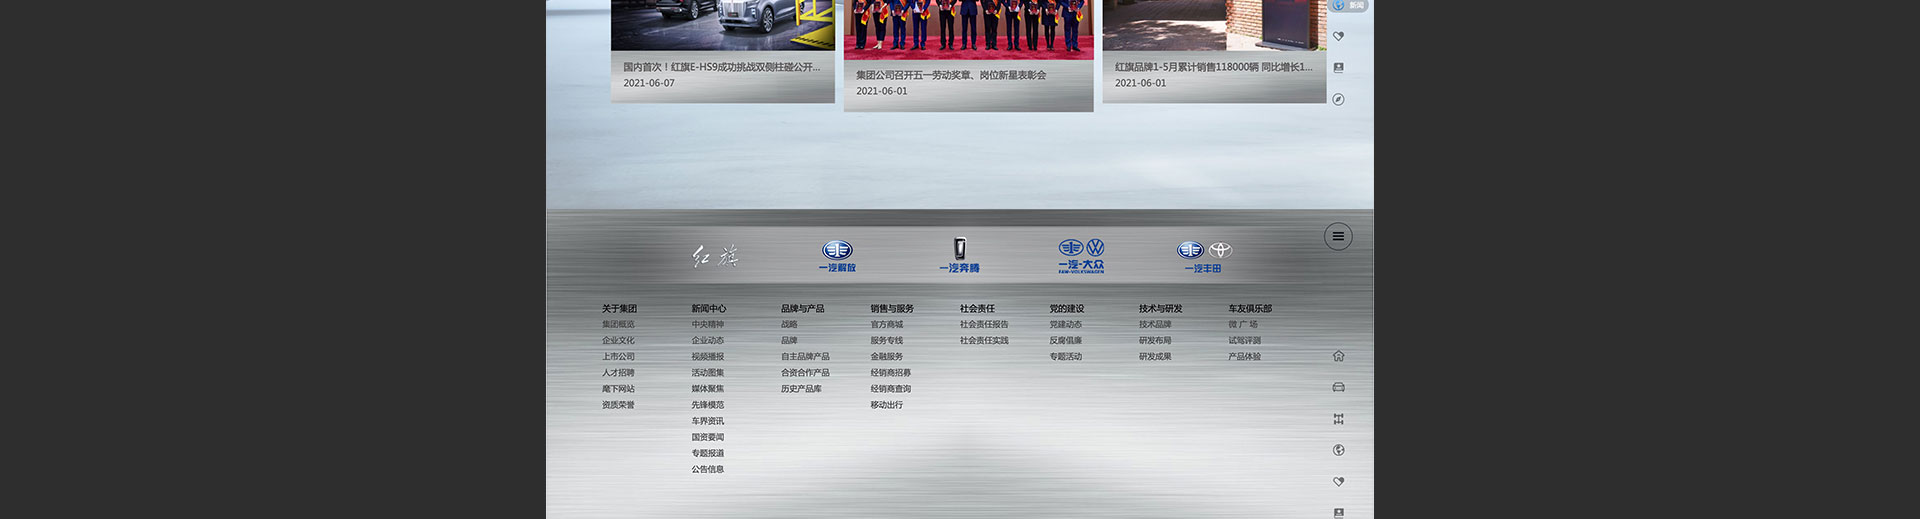Viewport: 1920px width, 519px height.
Task: Click the 一汽丰田 Toyota brand logo
Action: coord(1203,256)
